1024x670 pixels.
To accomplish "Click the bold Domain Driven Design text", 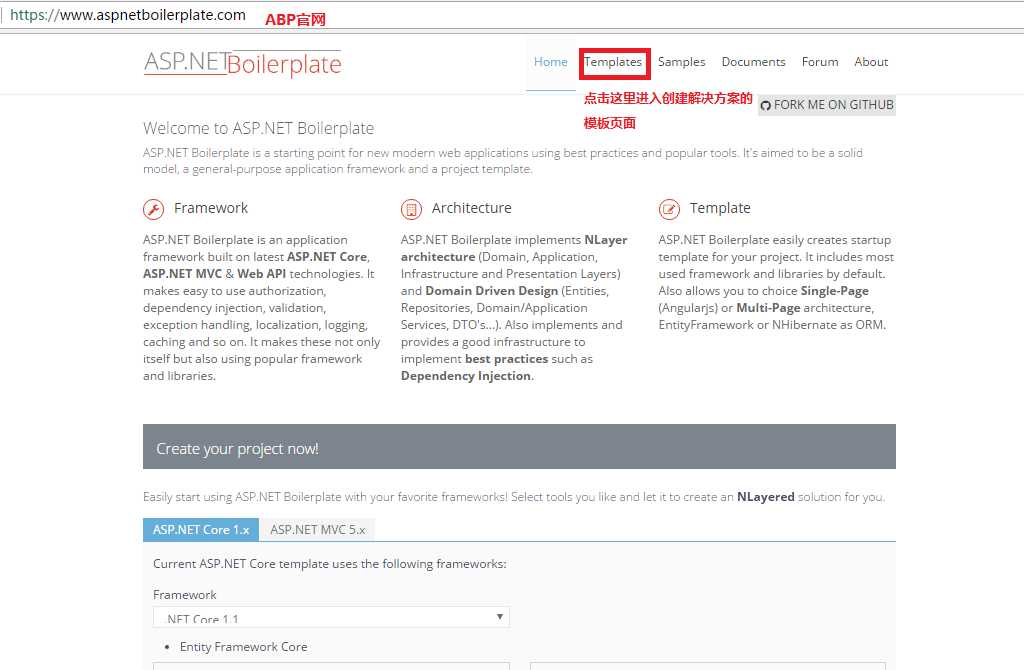I will (x=492, y=291).
